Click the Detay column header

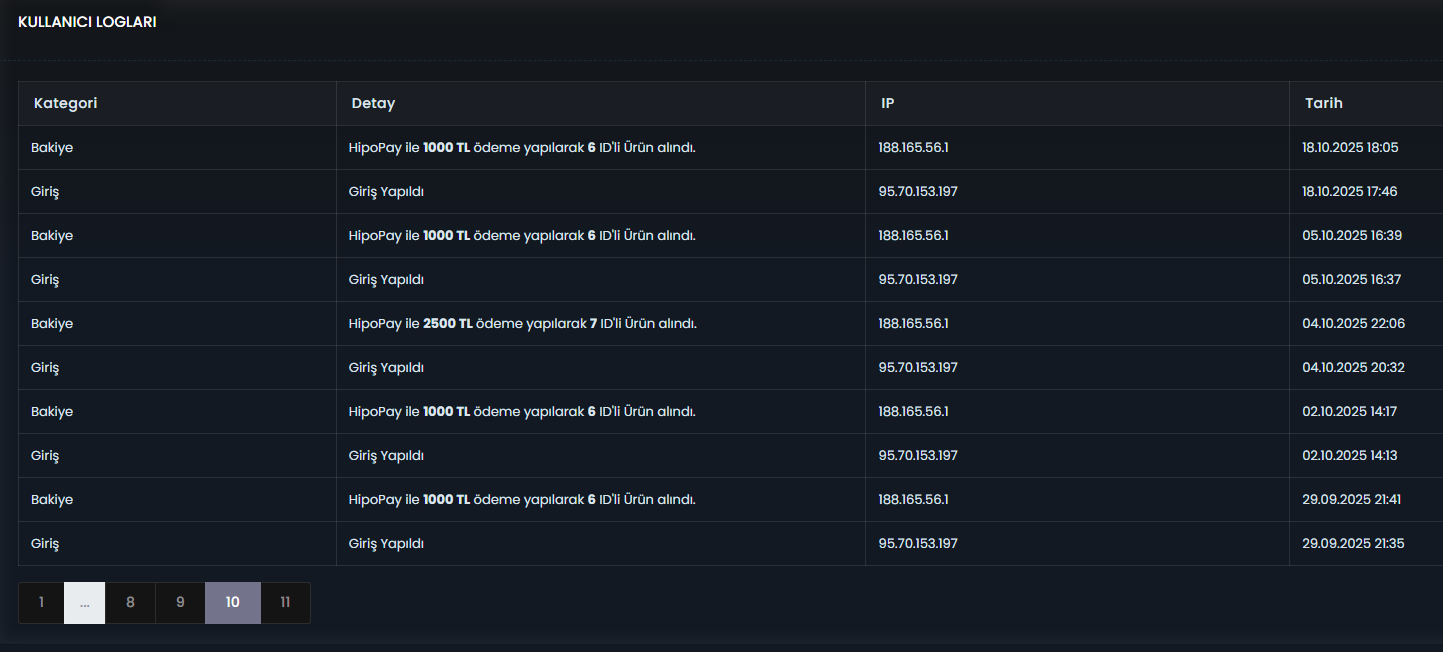pyautogui.click(x=373, y=103)
